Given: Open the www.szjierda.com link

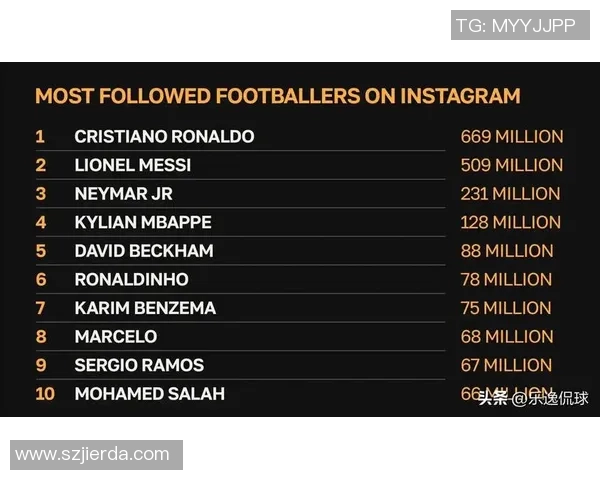Looking at the screenshot, I should tap(93, 454).
